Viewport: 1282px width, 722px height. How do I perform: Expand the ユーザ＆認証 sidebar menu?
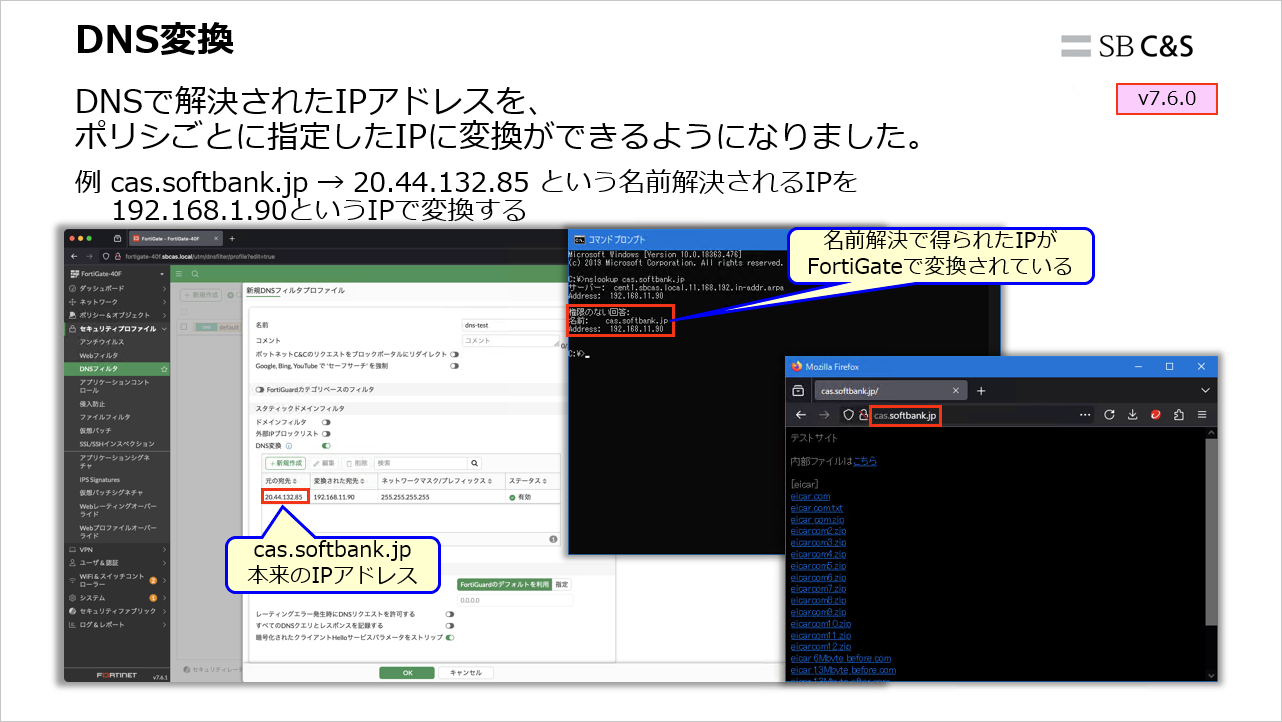pyautogui.click(x=116, y=563)
